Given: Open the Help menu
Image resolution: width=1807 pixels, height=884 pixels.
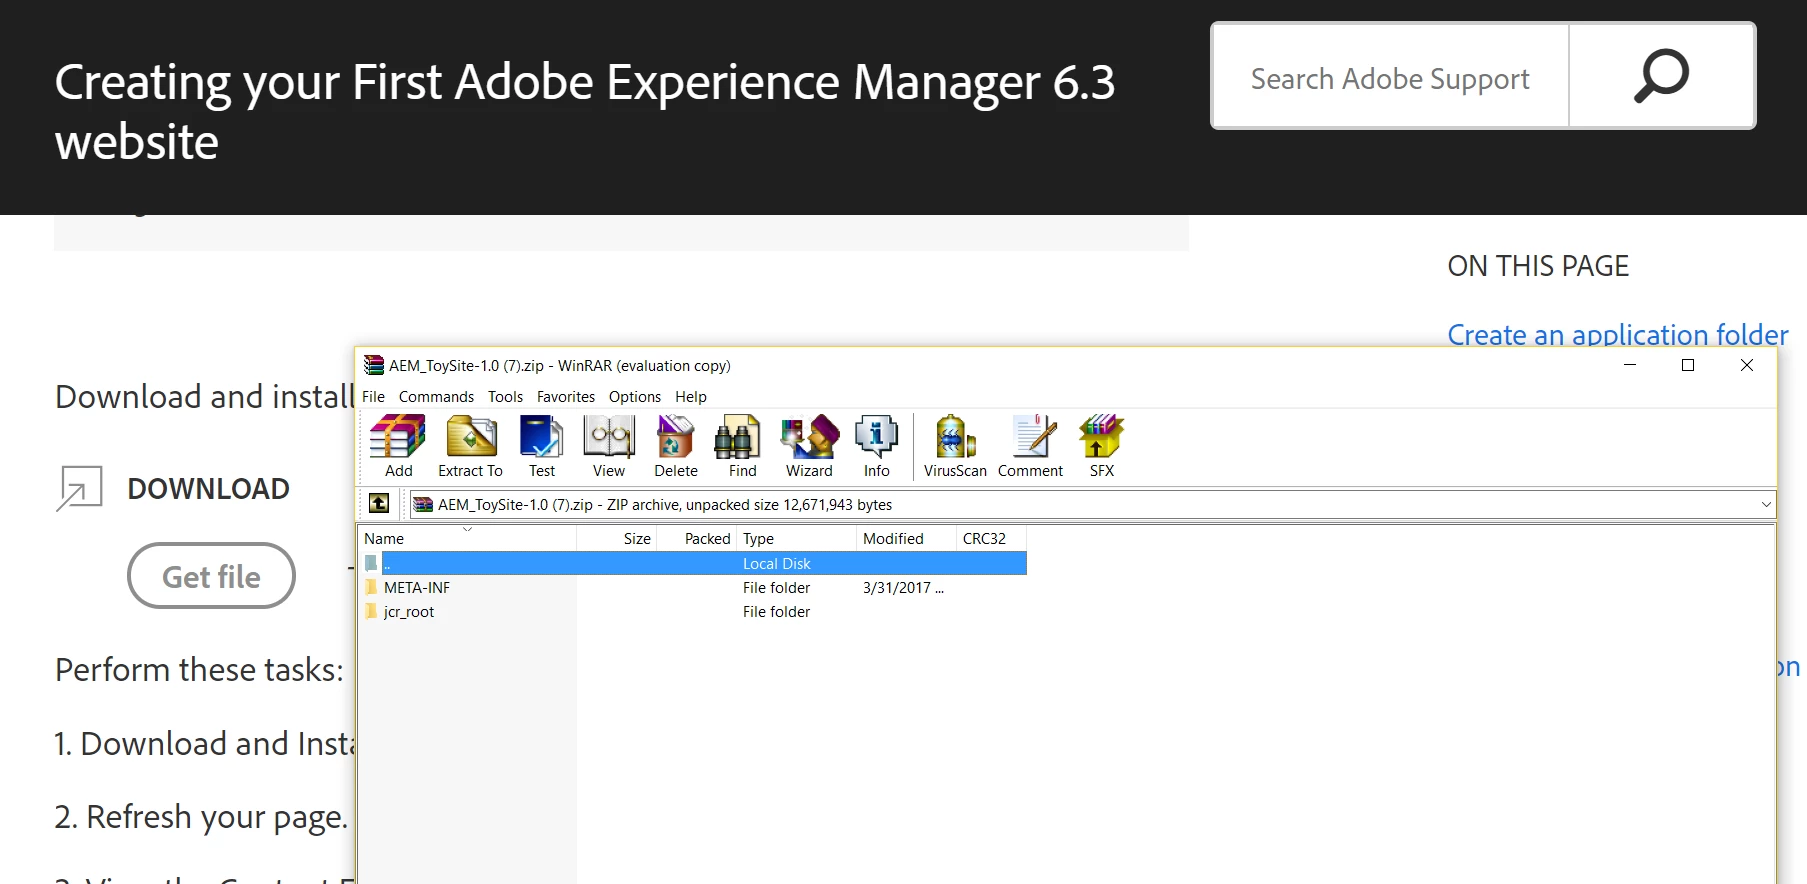Looking at the screenshot, I should [690, 396].
